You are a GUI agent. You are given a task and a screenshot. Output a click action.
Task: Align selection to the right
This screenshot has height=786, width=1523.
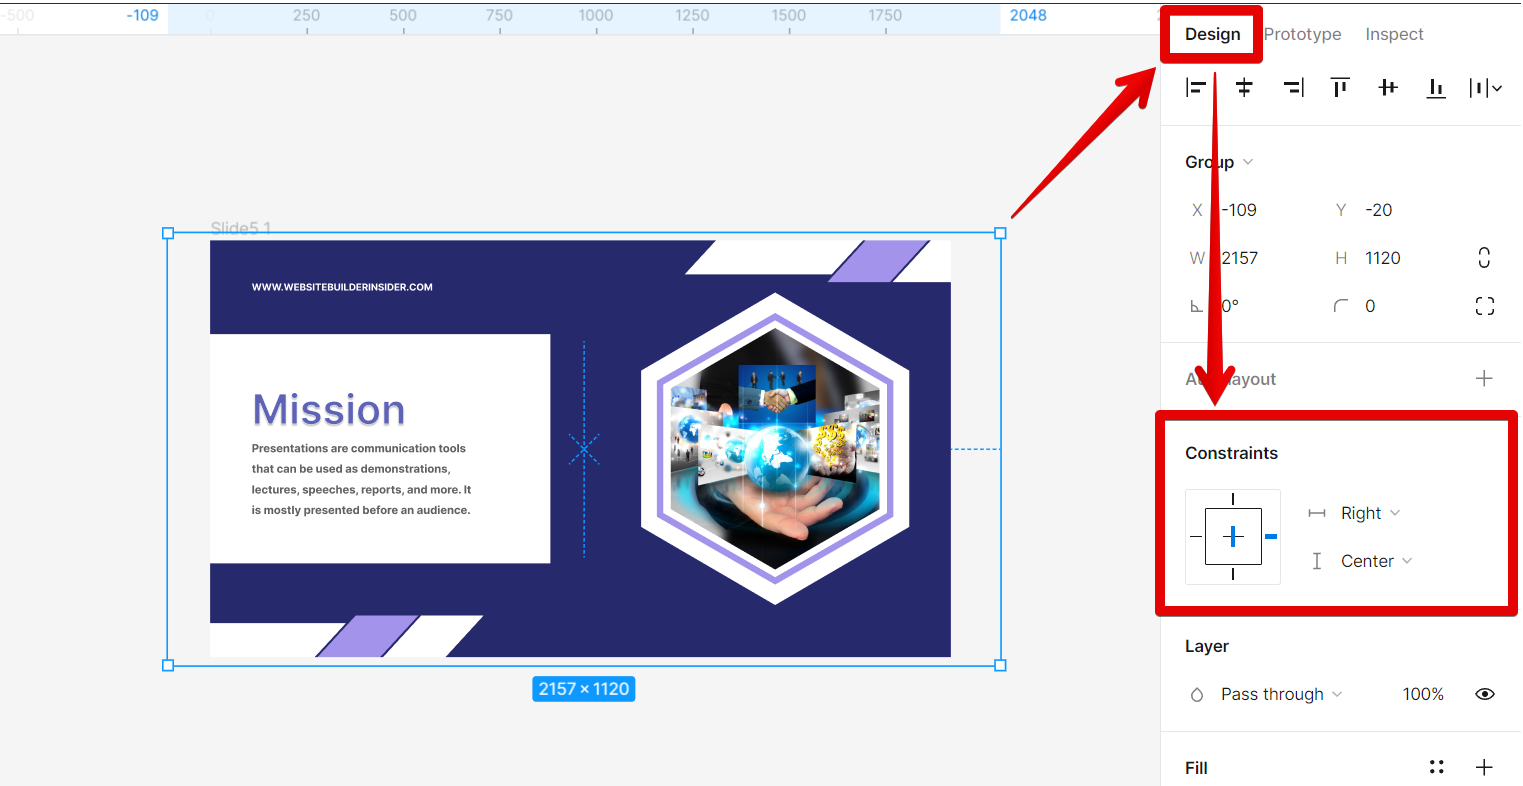tap(1293, 88)
